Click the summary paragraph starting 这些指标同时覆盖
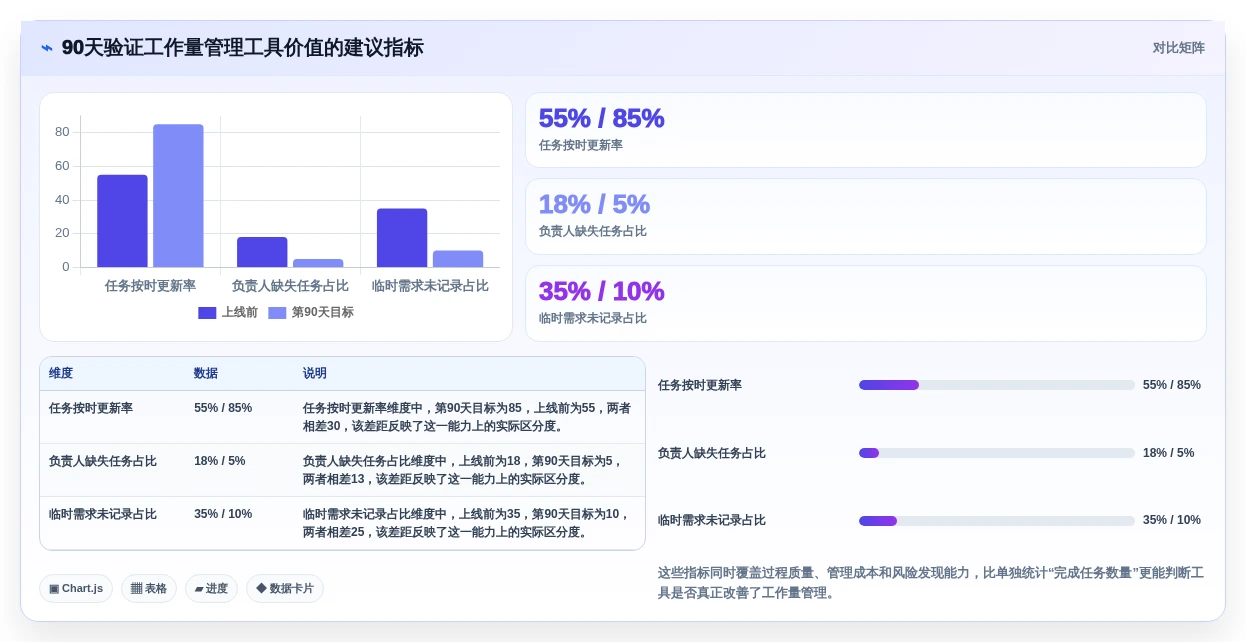 click(930, 583)
